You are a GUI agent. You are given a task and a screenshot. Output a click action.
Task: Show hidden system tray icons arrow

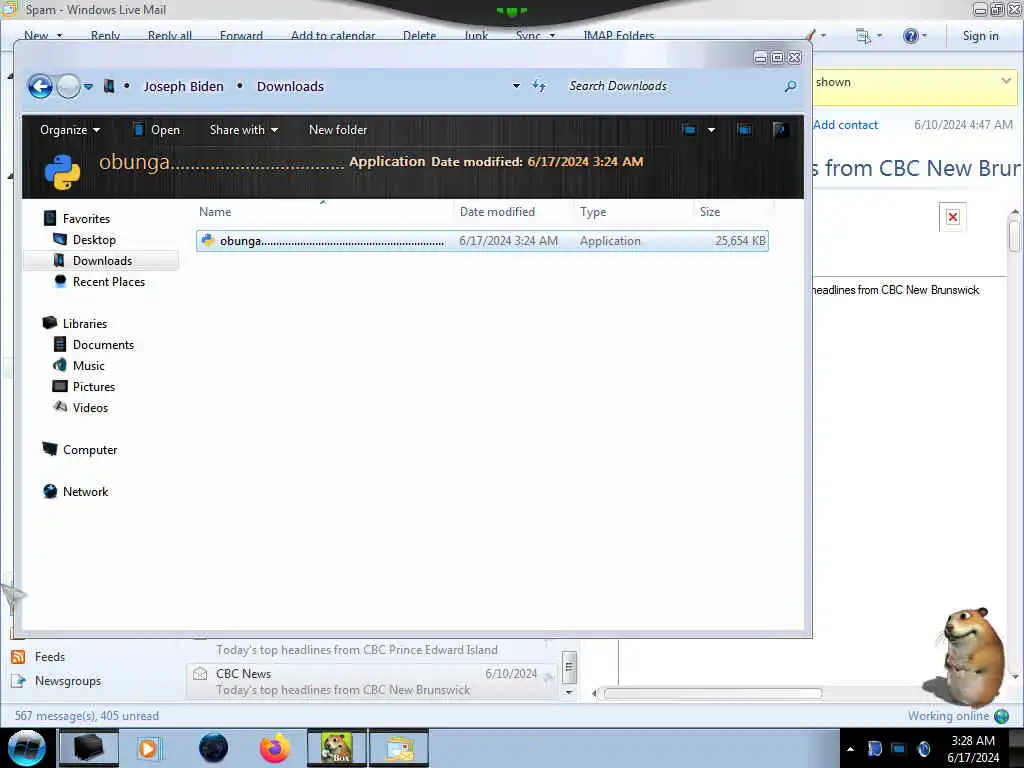(x=850, y=749)
